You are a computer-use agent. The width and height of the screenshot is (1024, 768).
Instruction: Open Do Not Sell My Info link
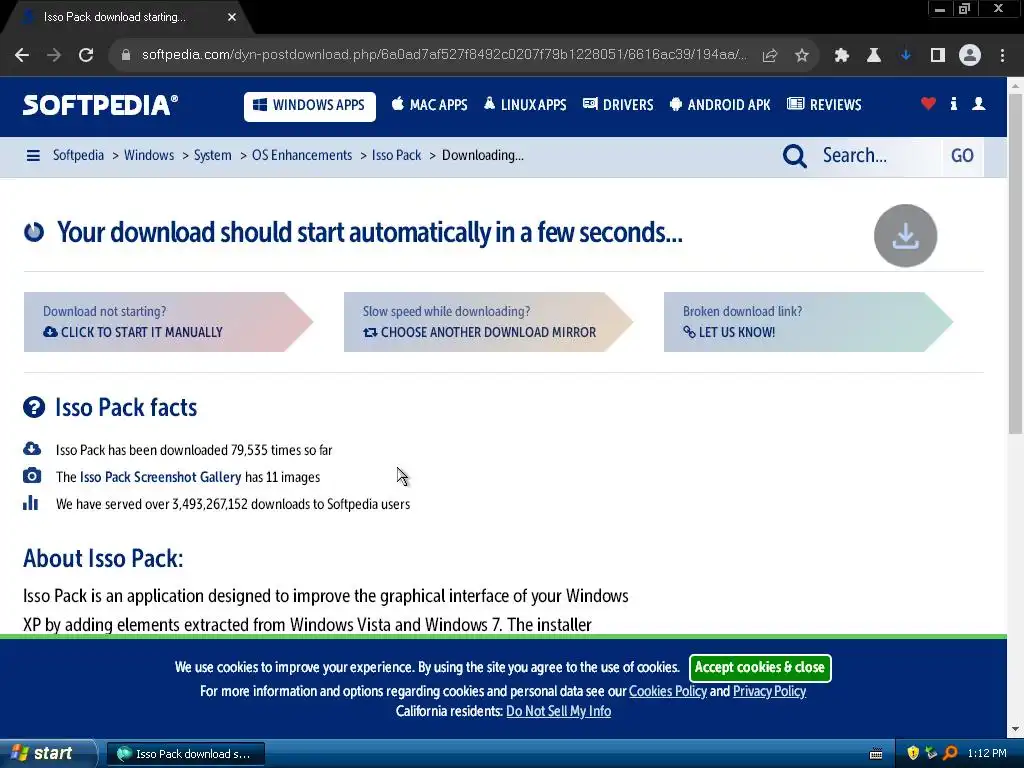point(558,711)
